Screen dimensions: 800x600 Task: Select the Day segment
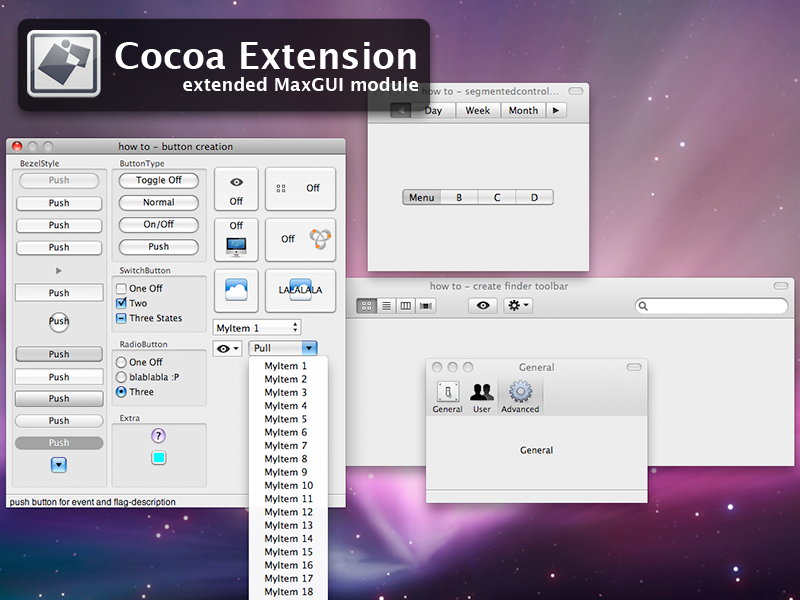pos(433,110)
